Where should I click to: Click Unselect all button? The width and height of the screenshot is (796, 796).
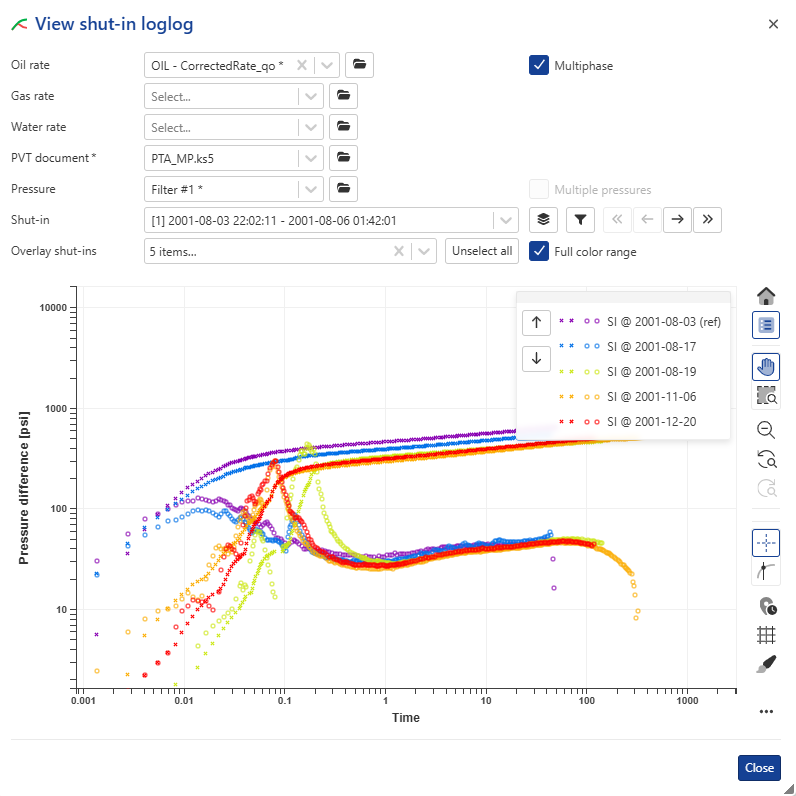pyautogui.click(x=481, y=251)
